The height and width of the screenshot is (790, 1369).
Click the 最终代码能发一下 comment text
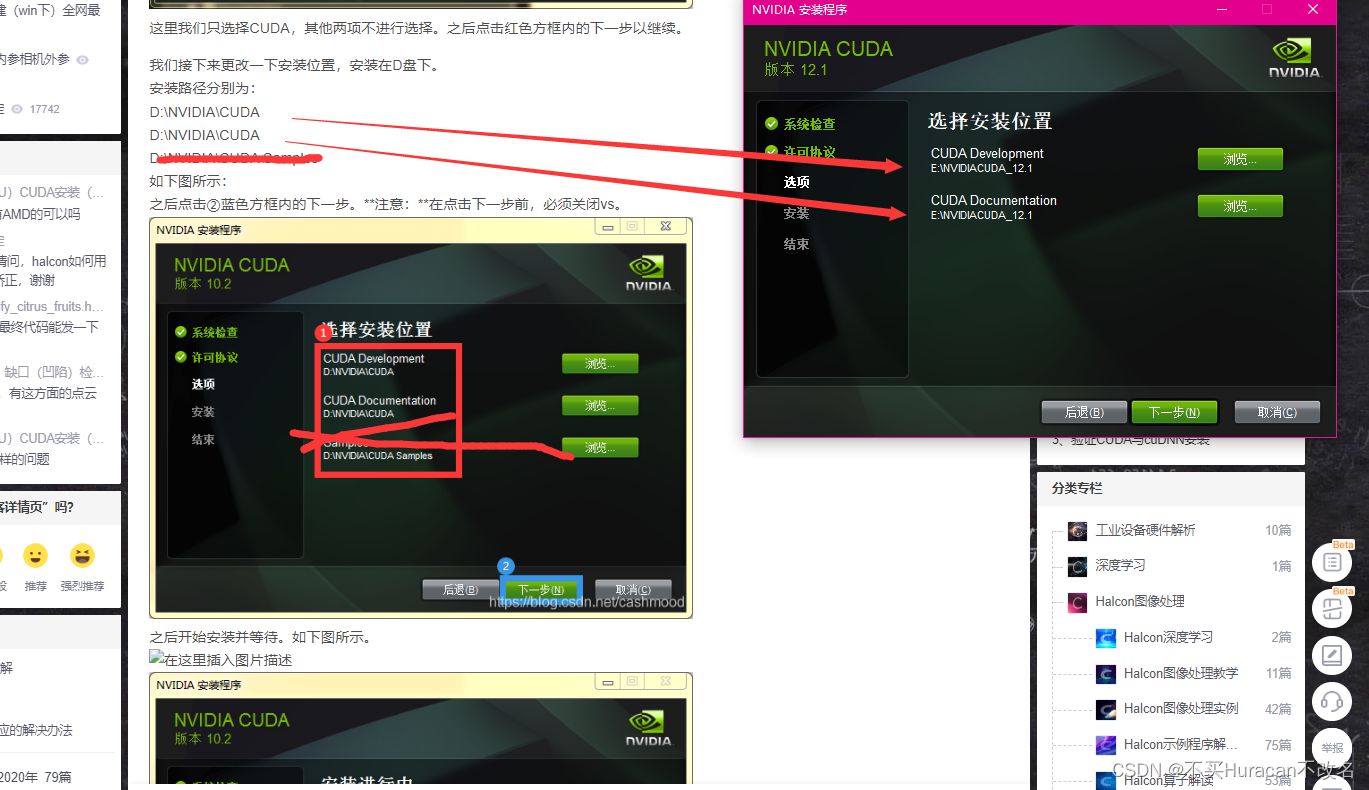click(50, 327)
